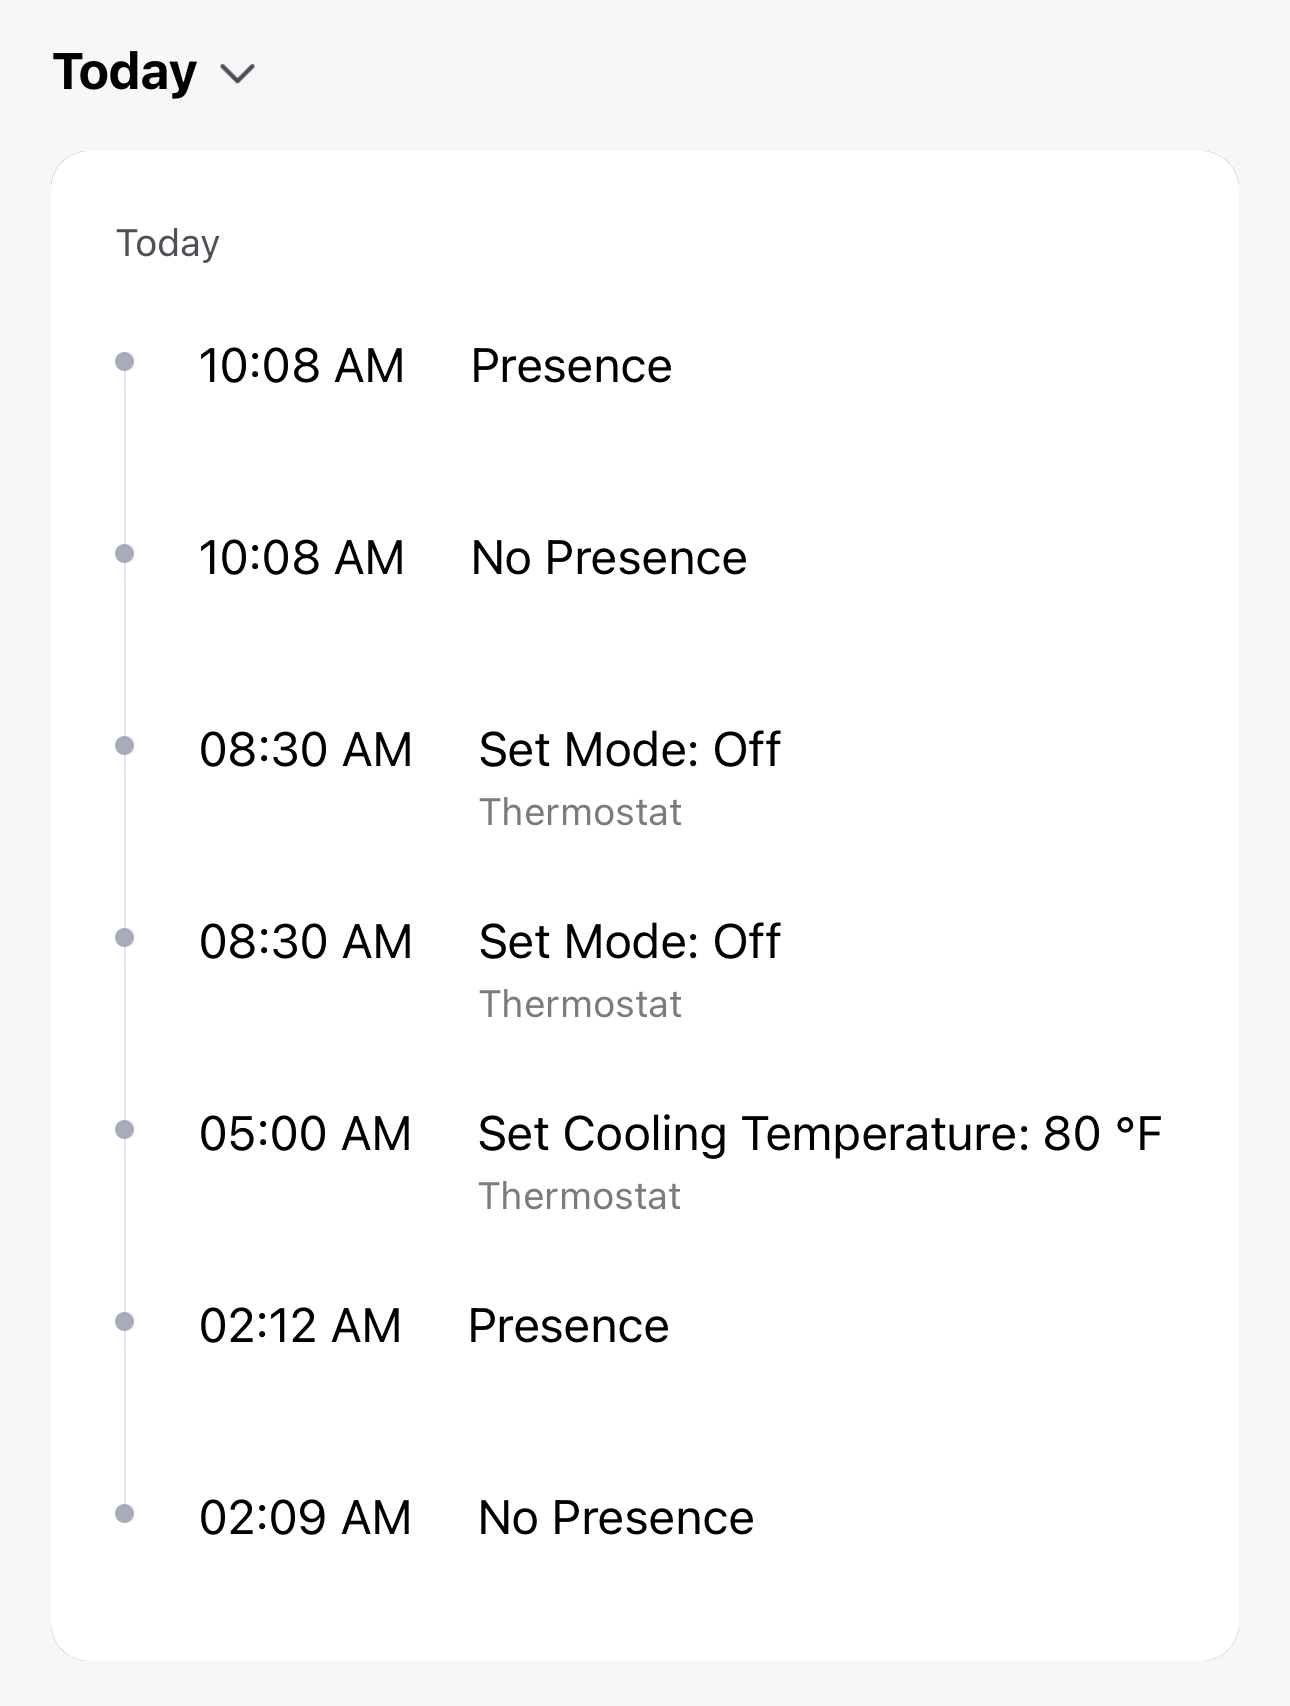Viewport: 1290px width, 1706px height.
Task: Click Thermostat label under Set Cooling Temperature
Action: pyautogui.click(x=580, y=1196)
